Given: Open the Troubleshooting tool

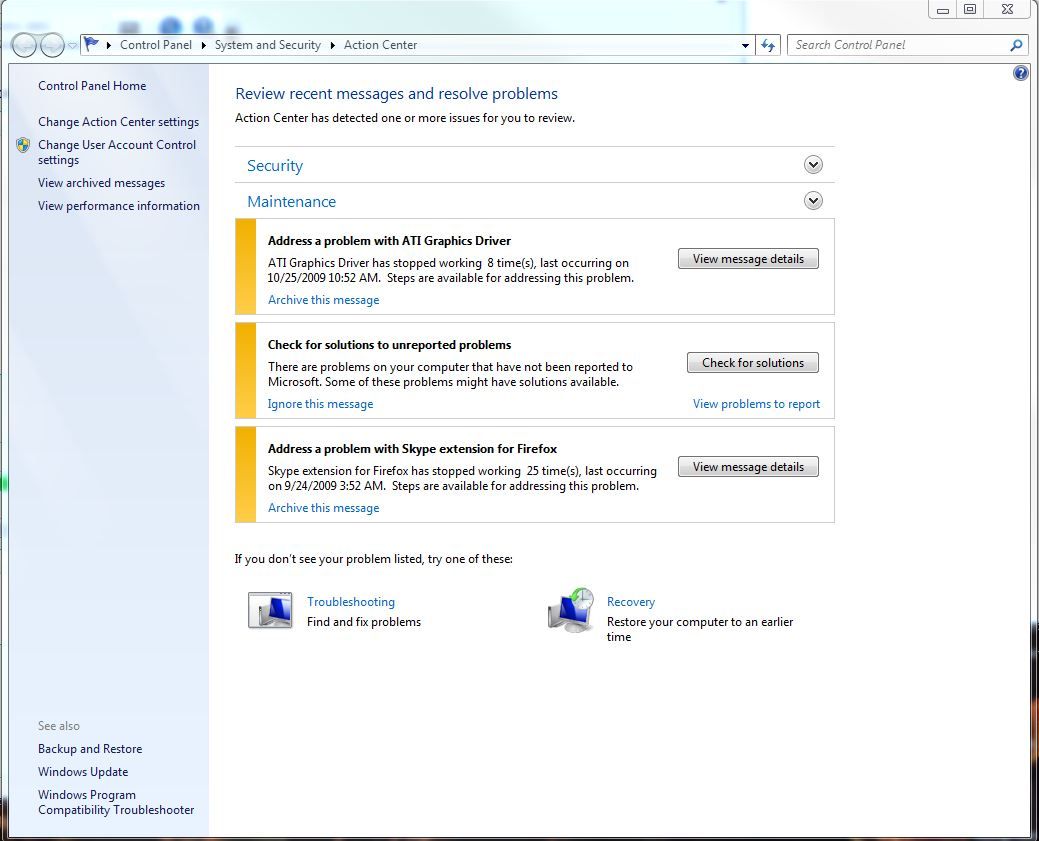Looking at the screenshot, I should 351,601.
